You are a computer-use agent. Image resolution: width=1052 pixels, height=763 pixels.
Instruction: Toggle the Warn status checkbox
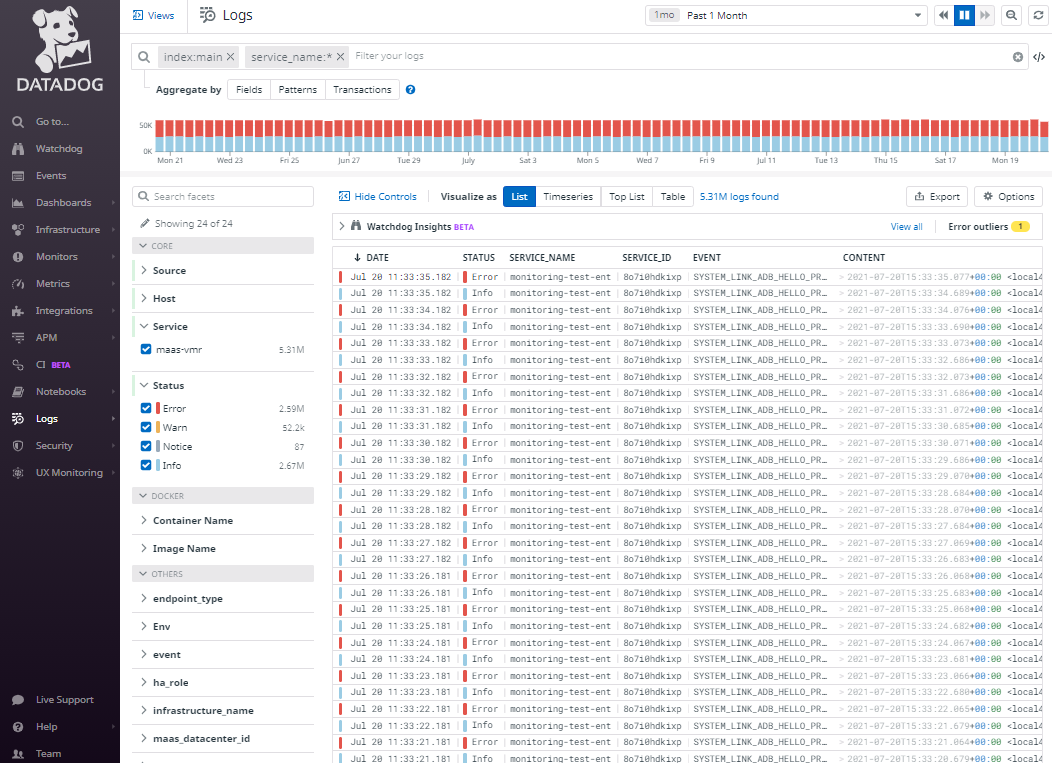point(147,428)
